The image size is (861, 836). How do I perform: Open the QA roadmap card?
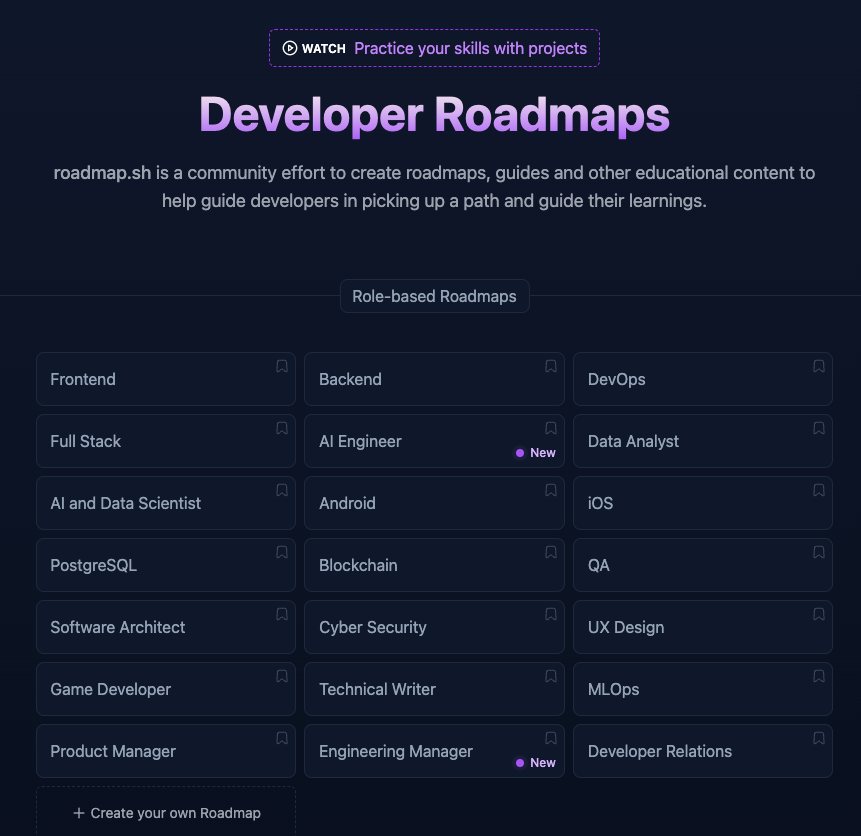pos(703,565)
